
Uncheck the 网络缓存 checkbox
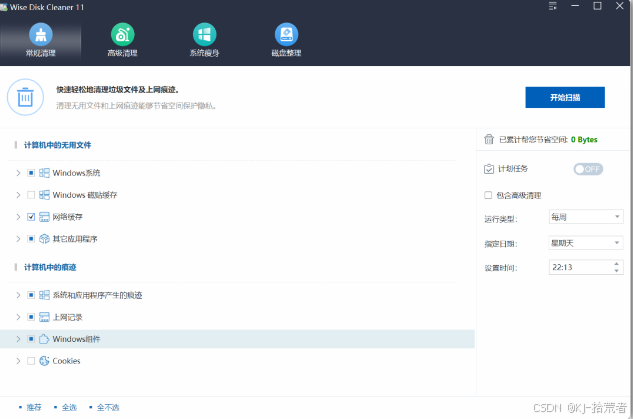tap(31, 217)
